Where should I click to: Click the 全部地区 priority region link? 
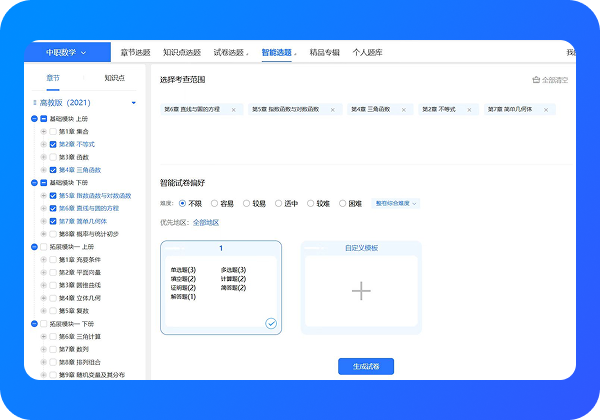click(x=206, y=222)
